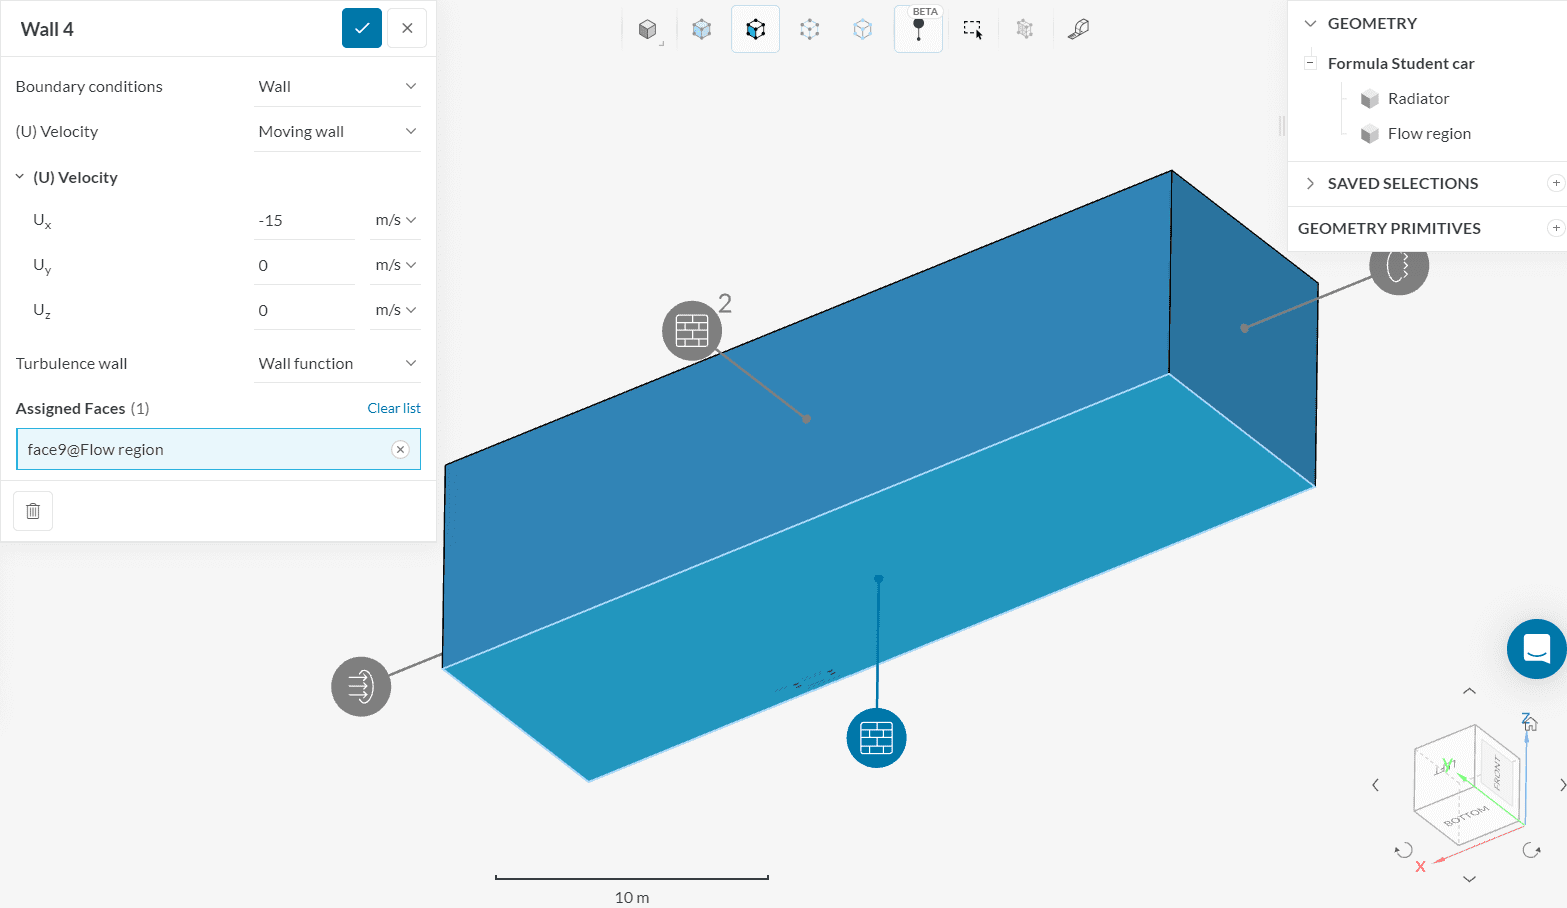Delete Wall 4 using the trash icon
This screenshot has height=908, width=1567.
click(x=33, y=511)
